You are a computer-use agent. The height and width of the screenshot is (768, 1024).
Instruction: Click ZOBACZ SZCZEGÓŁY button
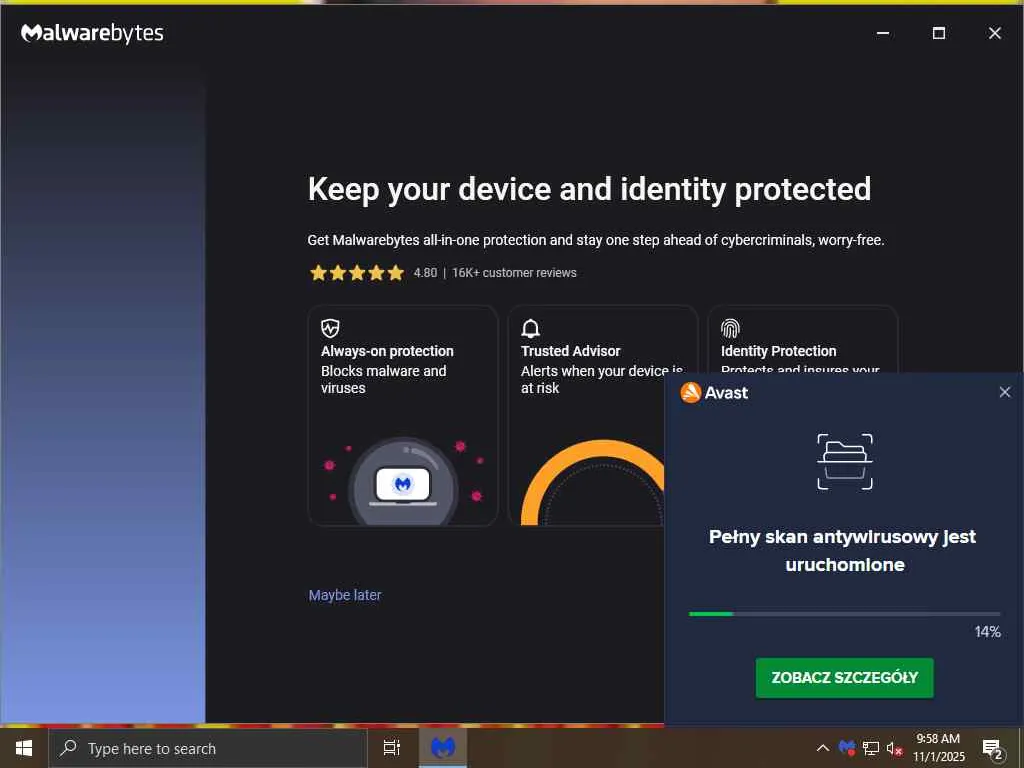click(844, 678)
